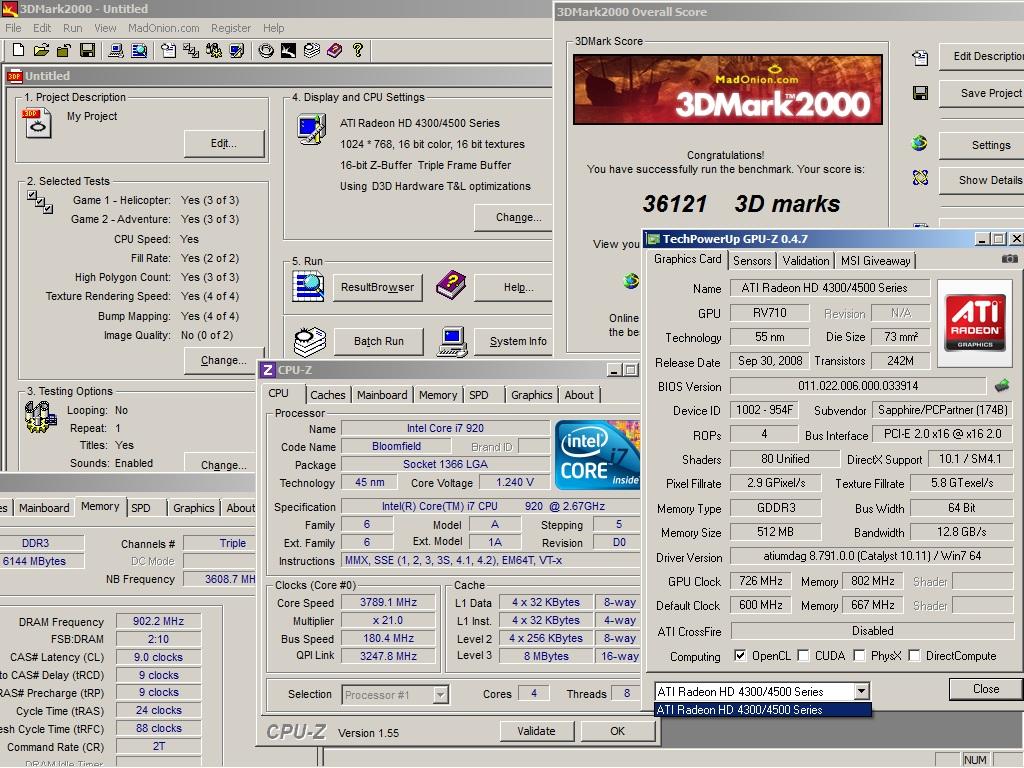
Task: Click the Project Description document icon
Action: (x=37, y=123)
